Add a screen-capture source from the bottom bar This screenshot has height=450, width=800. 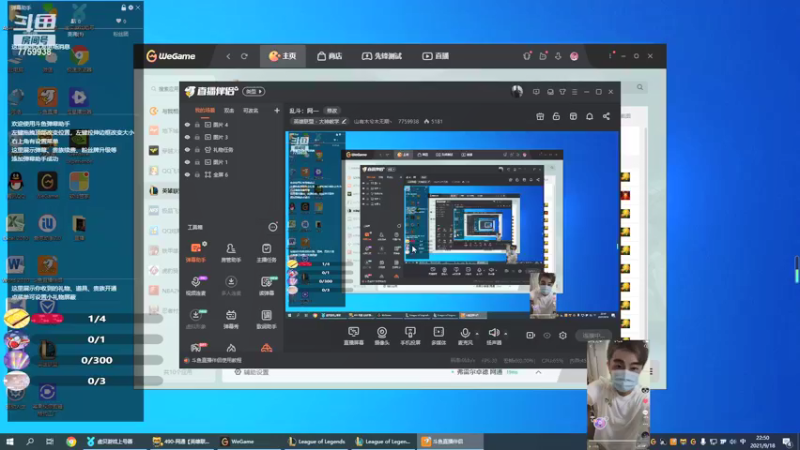tap(354, 336)
